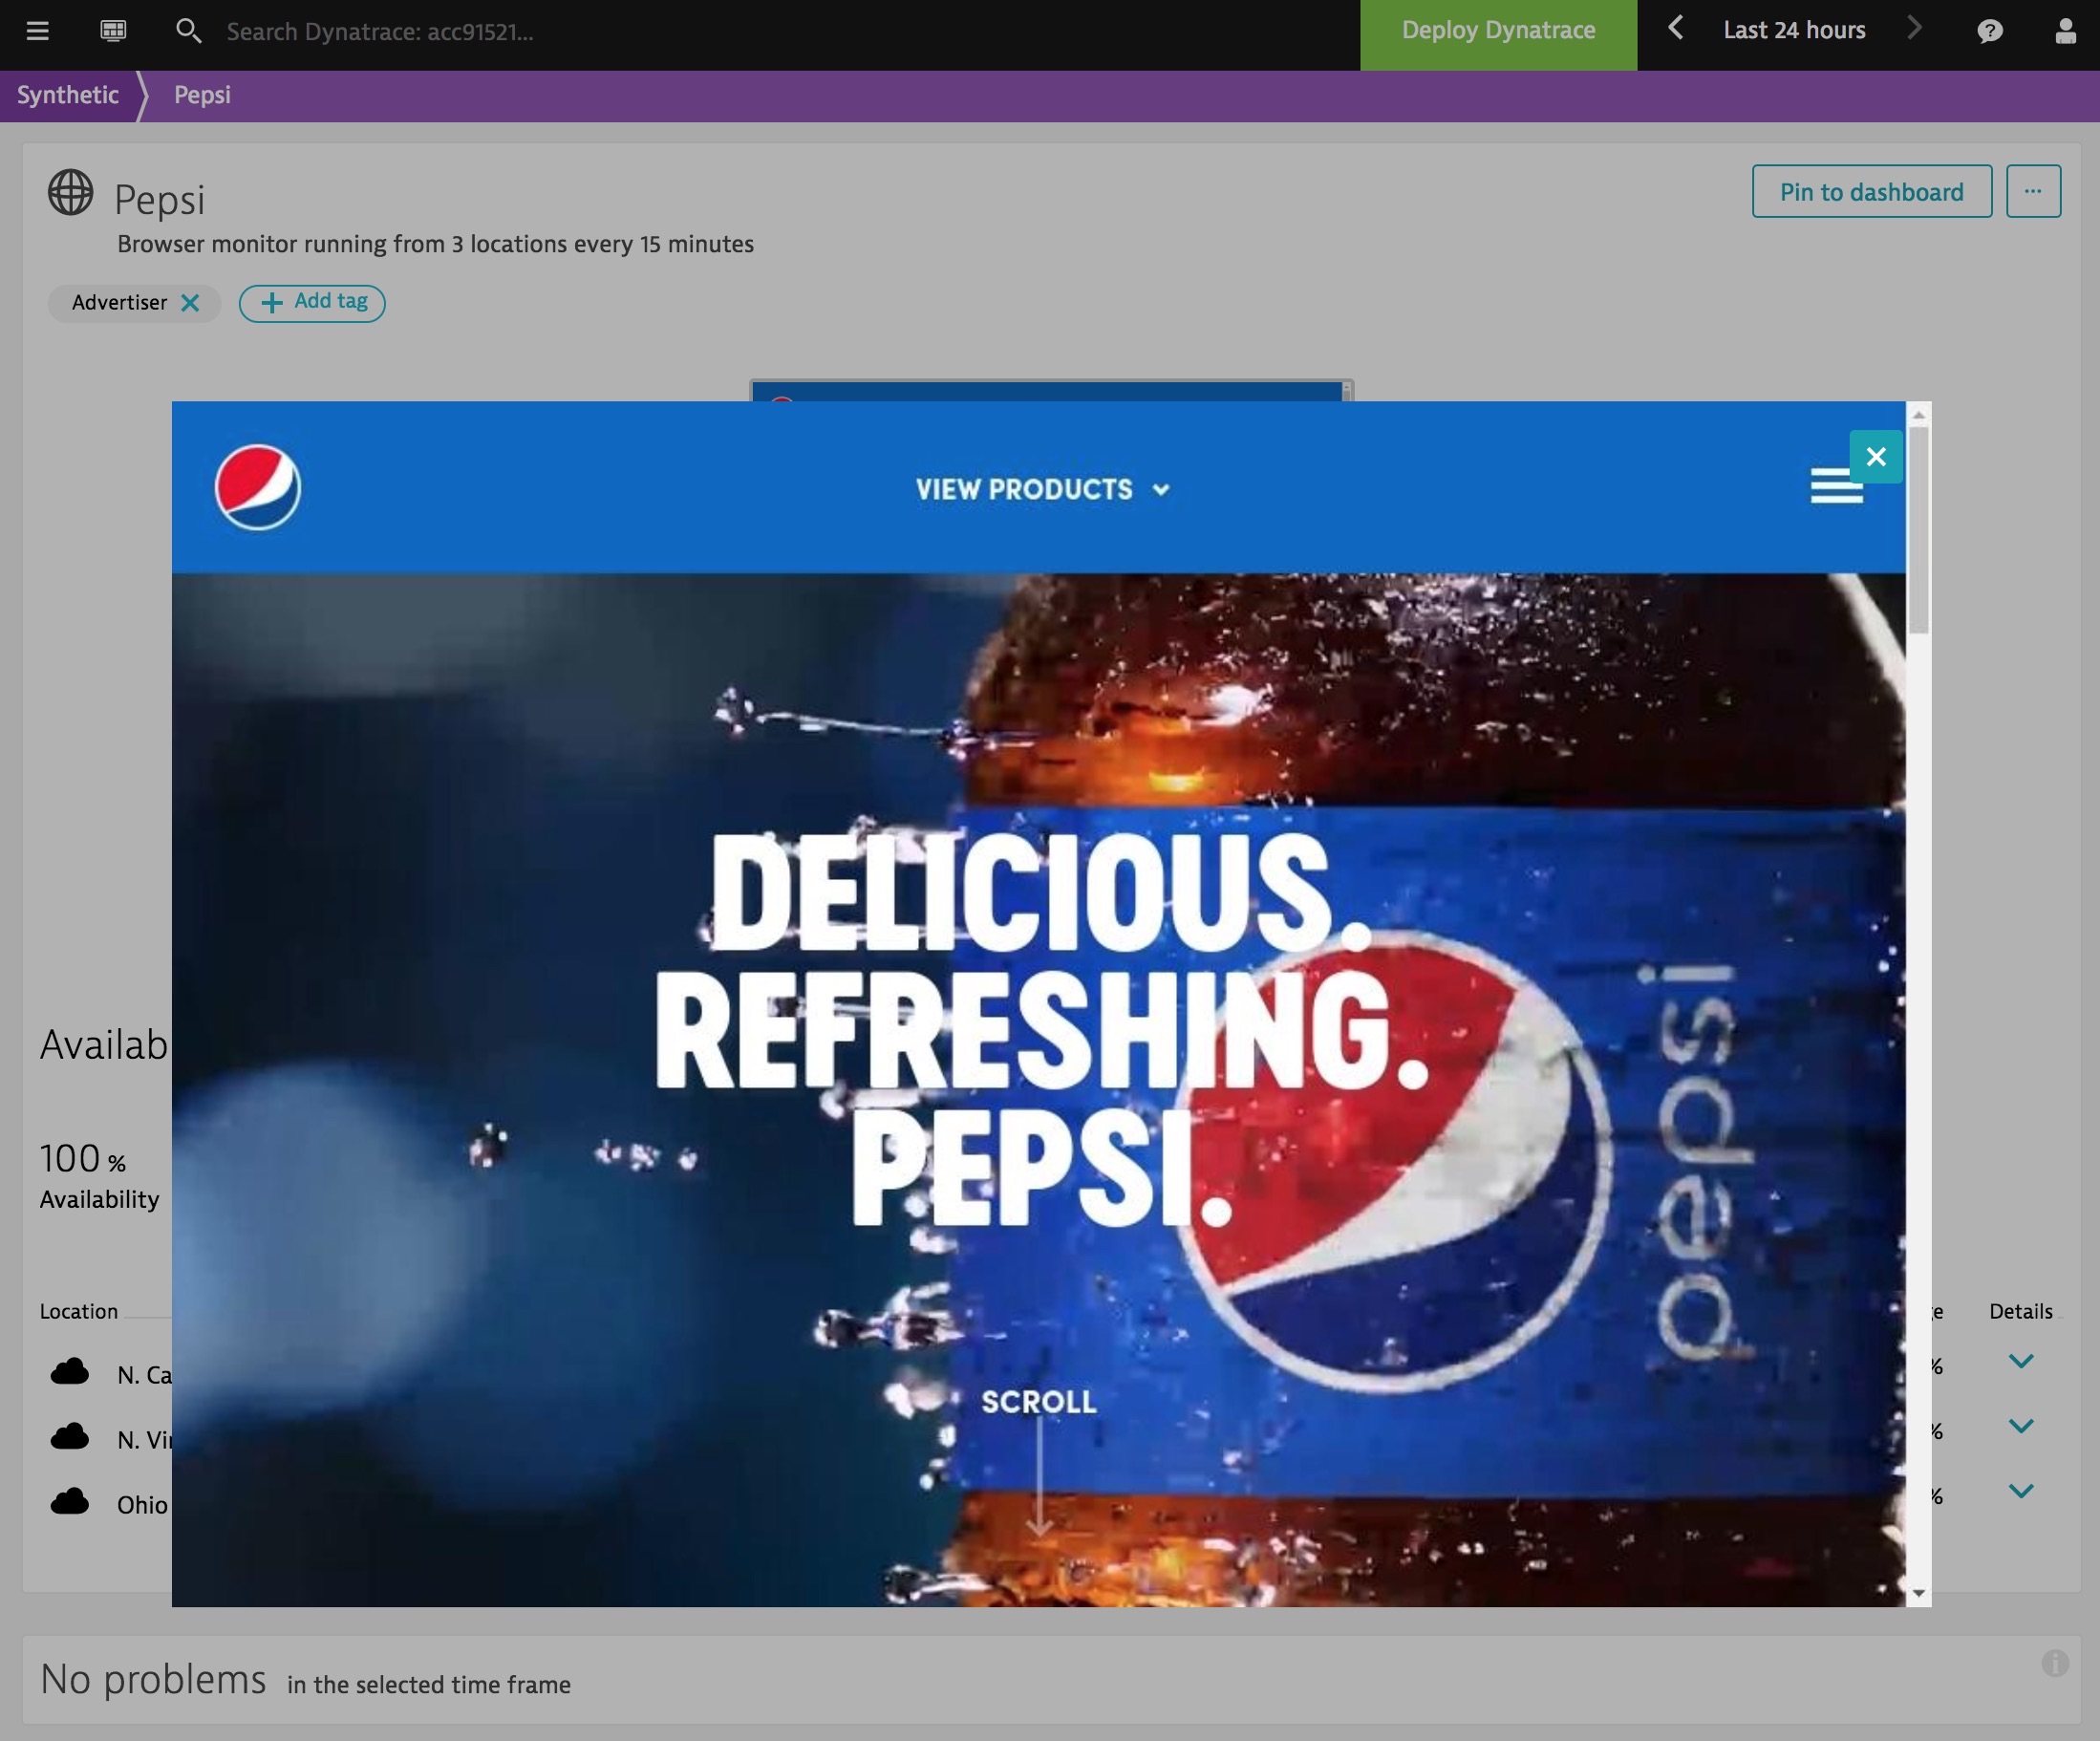Open the Pepsi site hamburger menu
The width and height of the screenshot is (2100, 1741).
click(1836, 487)
